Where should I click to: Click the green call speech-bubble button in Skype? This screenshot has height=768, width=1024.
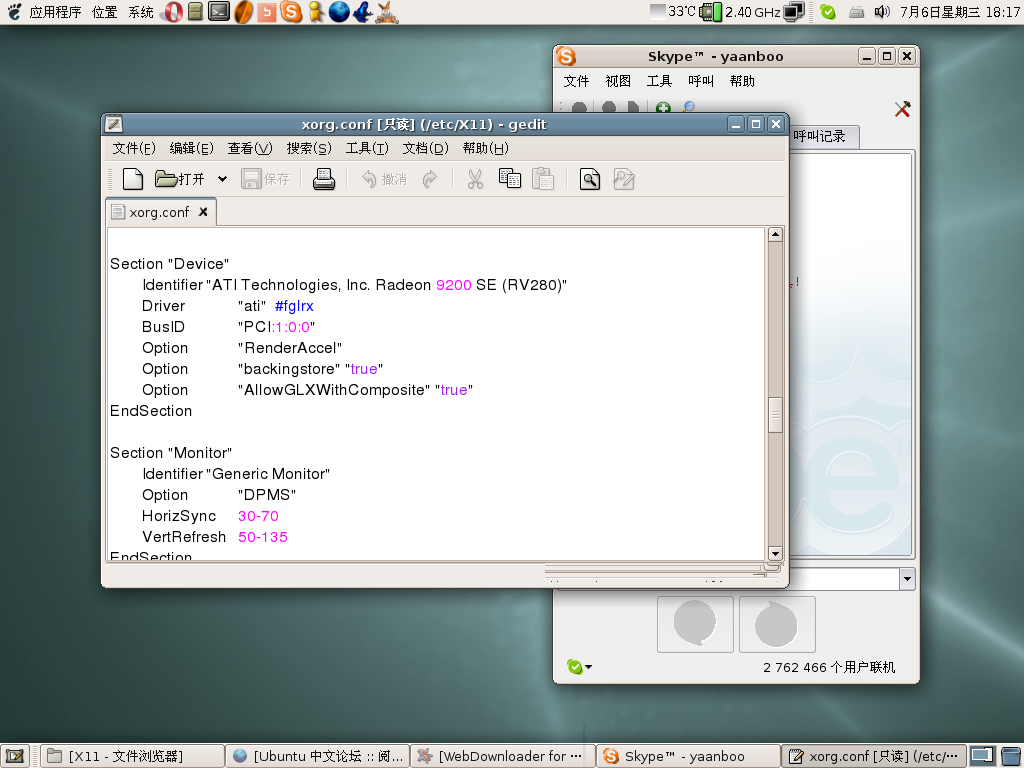click(x=695, y=624)
